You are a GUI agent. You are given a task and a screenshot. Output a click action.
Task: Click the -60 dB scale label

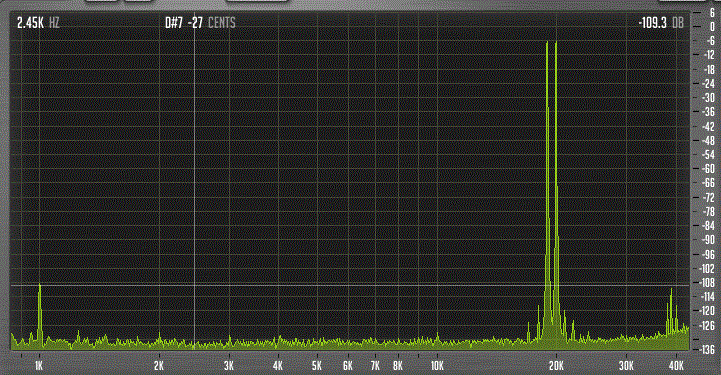pyautogui.click(x=709, y=169)
